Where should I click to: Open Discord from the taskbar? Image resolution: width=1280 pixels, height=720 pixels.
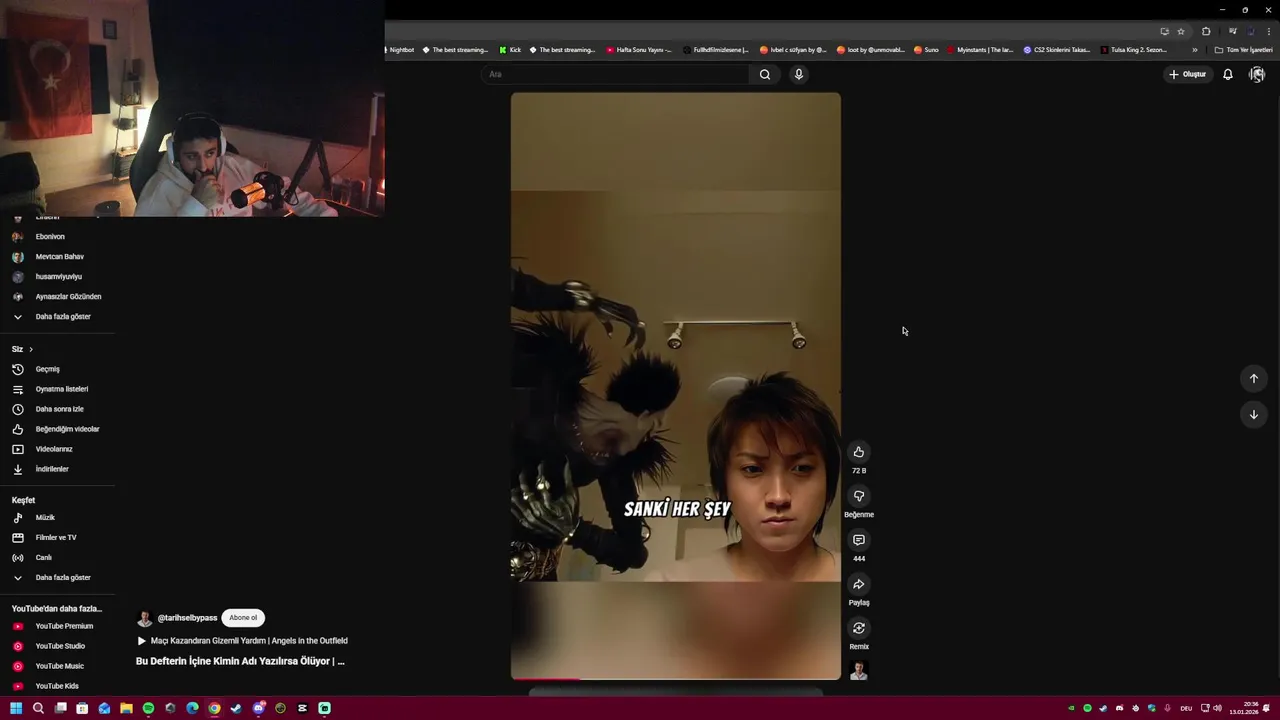258,708
